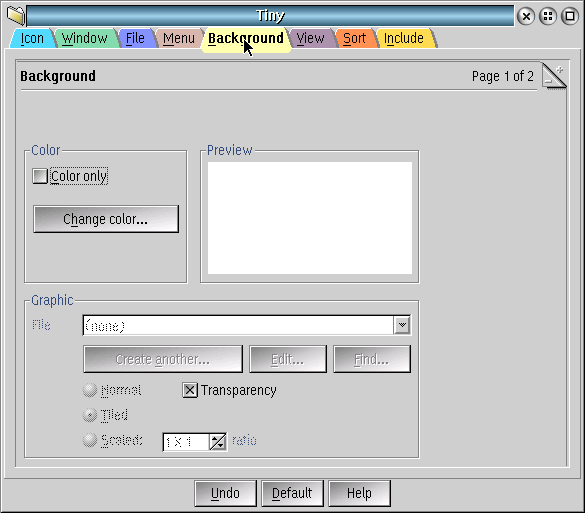
Task: Click the ratio spin button arrows
Action: (x=218, y=442)
